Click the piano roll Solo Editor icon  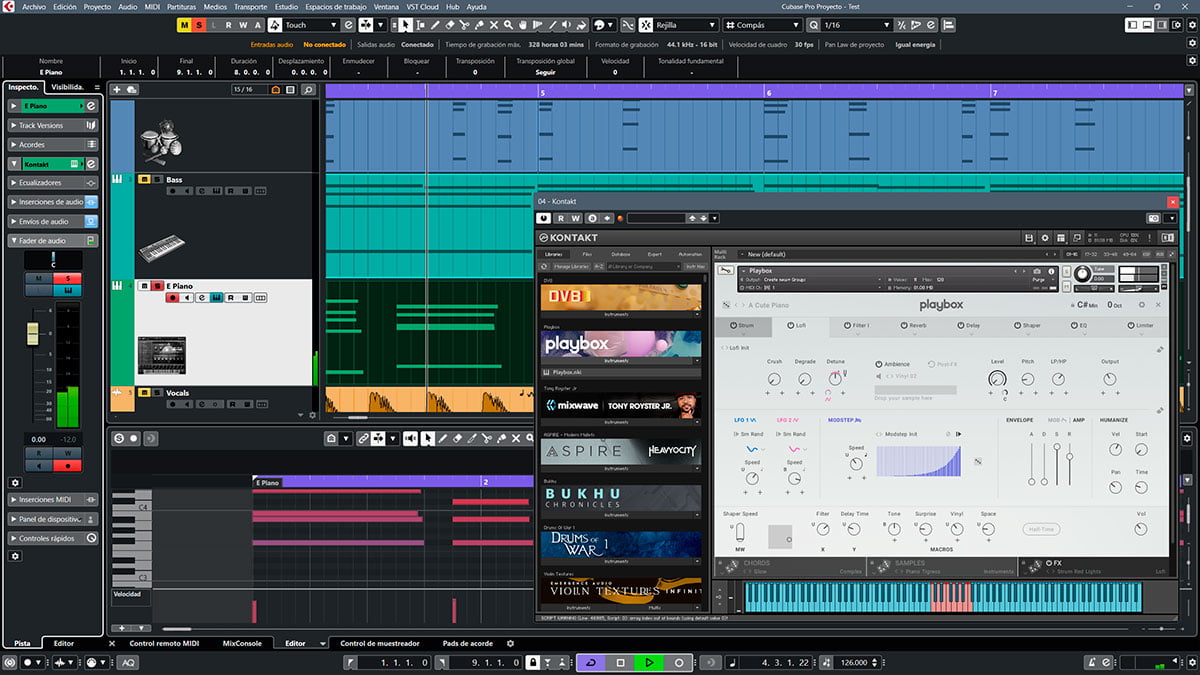pos(119,438)
